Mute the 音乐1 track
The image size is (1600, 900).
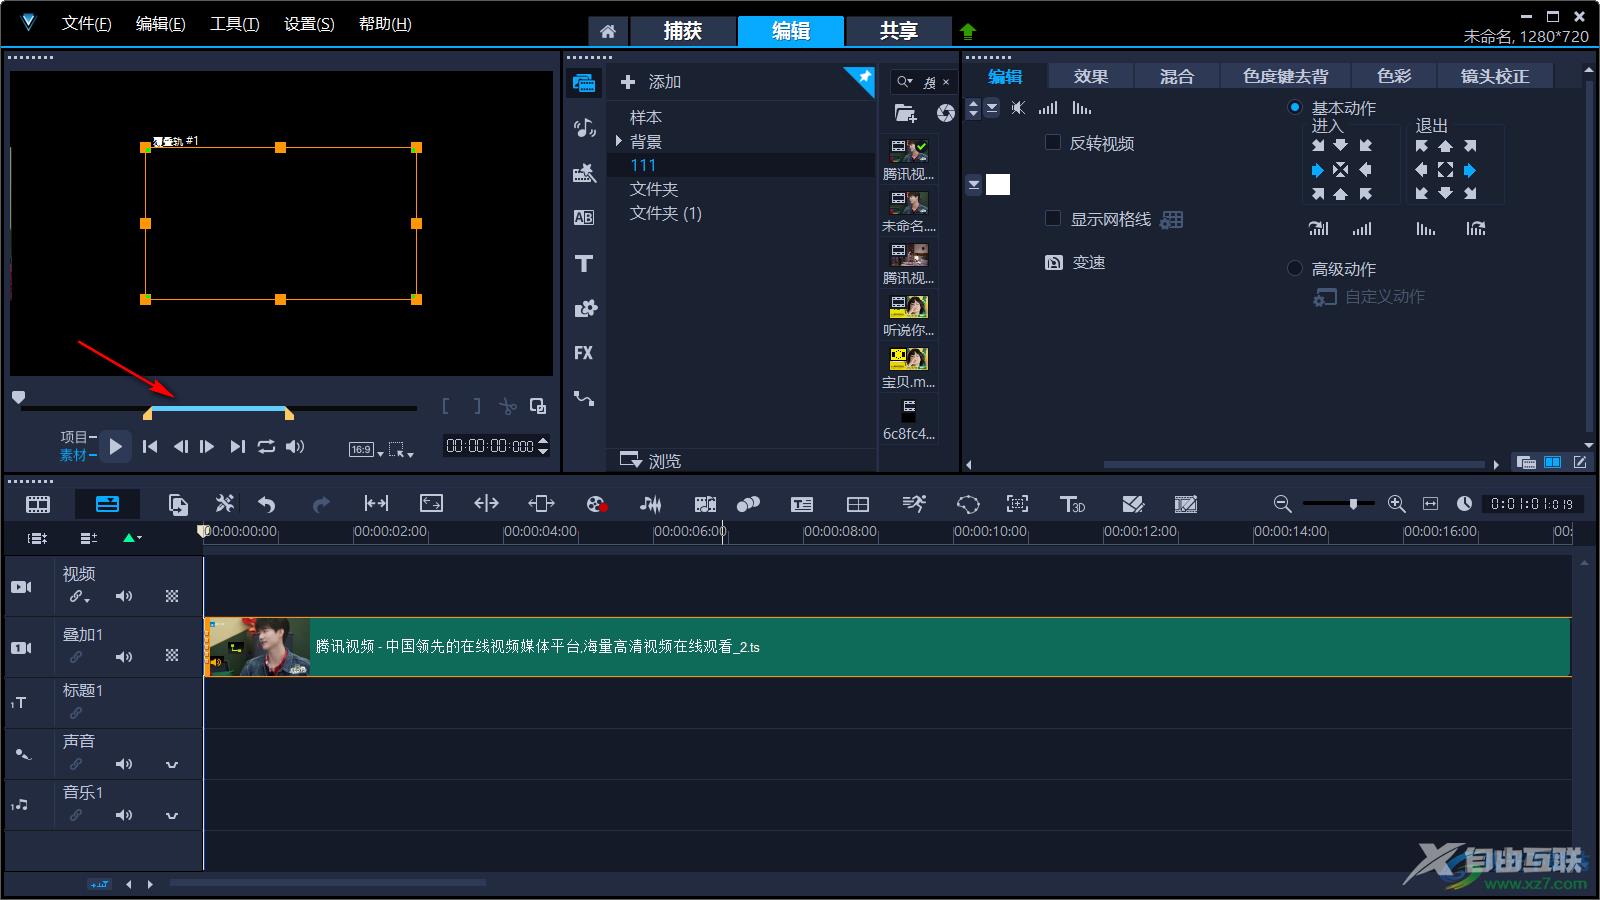(x=124, y=815)
